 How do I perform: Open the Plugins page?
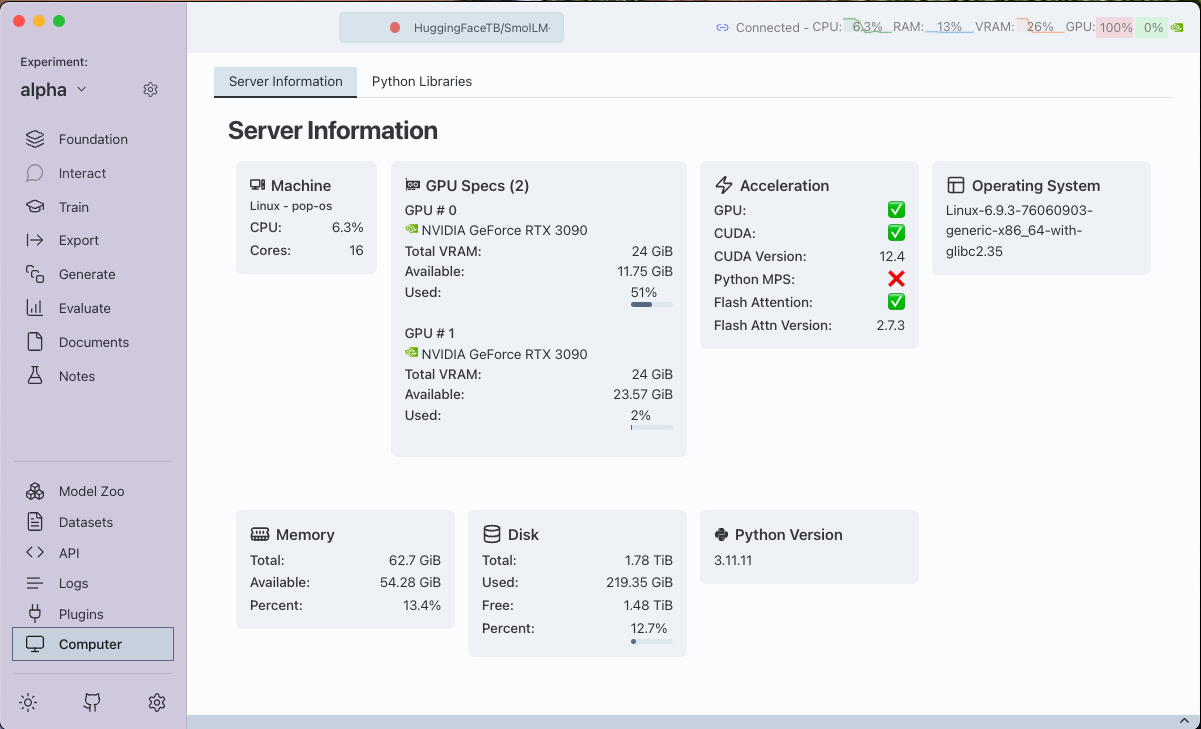[80, 614]
